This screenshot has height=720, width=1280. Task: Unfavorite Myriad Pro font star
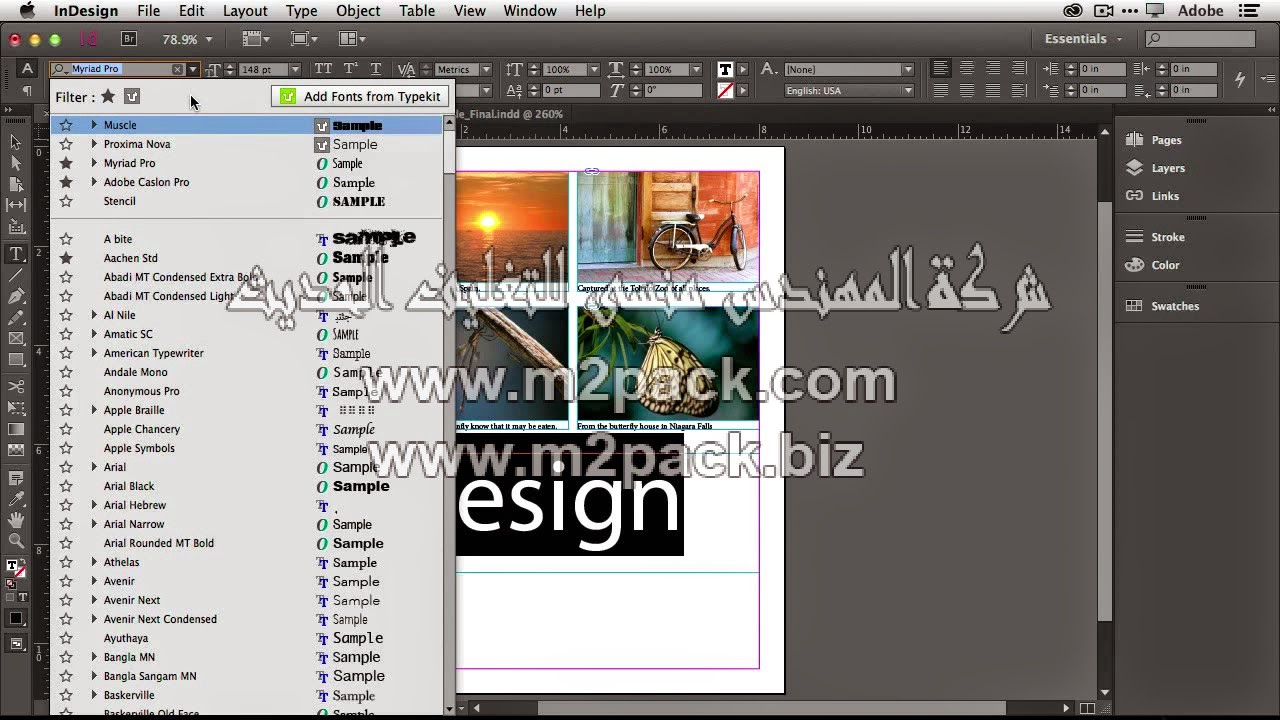(66, 163)
